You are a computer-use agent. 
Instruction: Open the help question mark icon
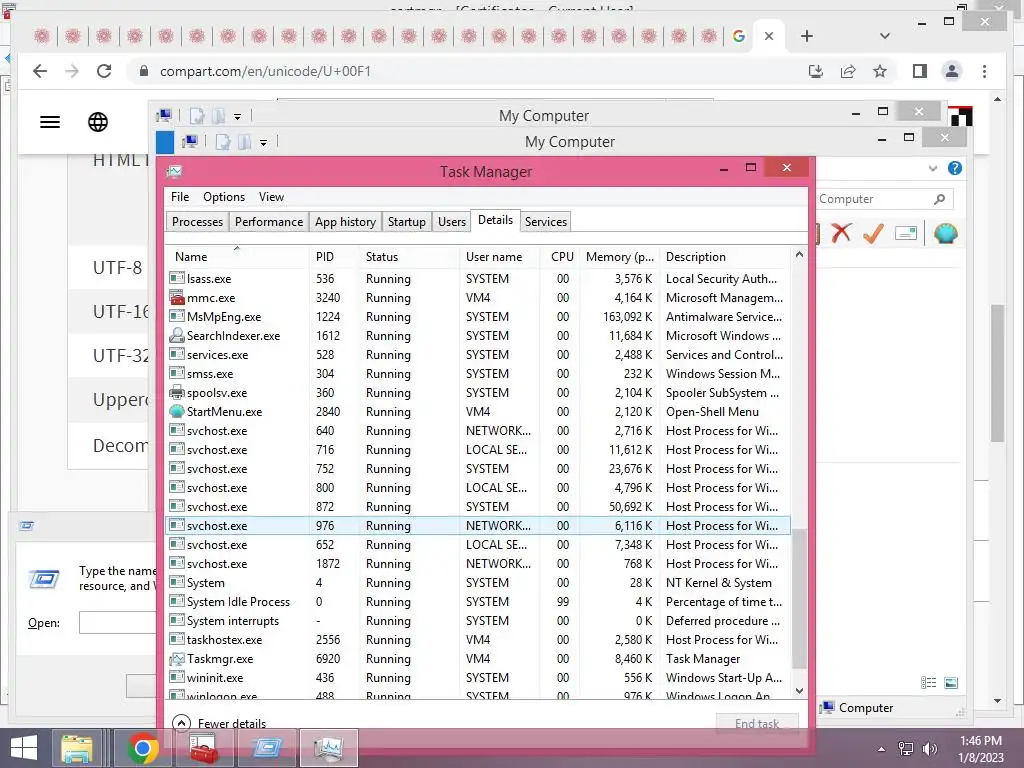pyautogui.click(x=955, y=168)
